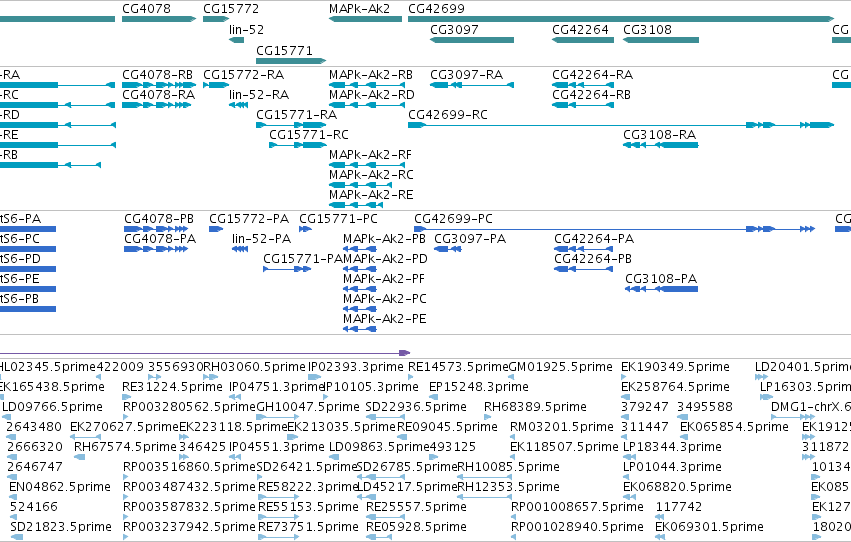Click the MAPk-Ak2 gene label
The width and height of the screenshot is (851, 542).
[x=359, y=9]
